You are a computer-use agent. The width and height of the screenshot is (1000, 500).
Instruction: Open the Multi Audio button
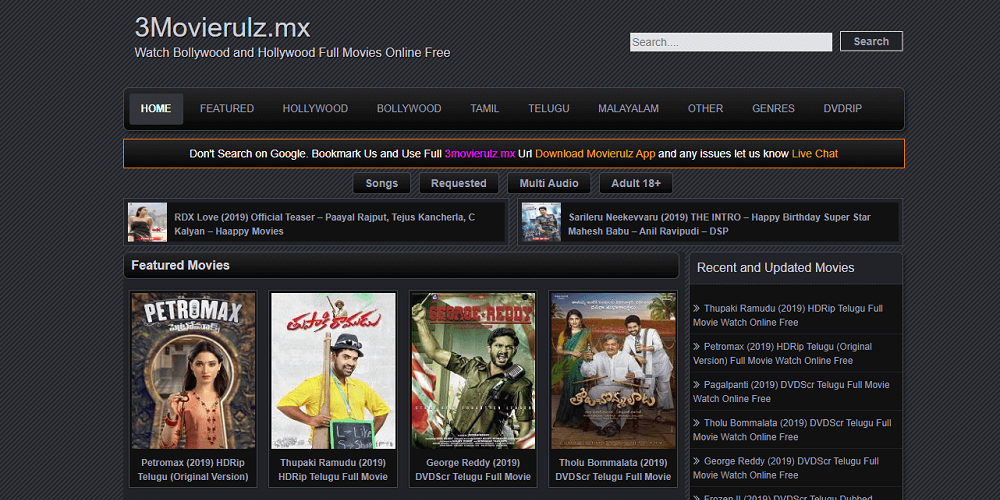(x=549, y=183)
